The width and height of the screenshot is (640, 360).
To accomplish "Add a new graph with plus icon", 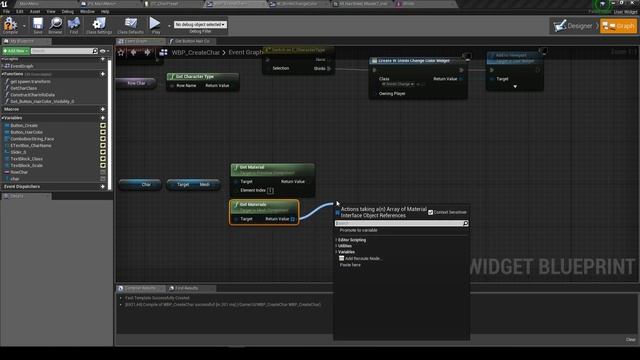I will (103, 59).
